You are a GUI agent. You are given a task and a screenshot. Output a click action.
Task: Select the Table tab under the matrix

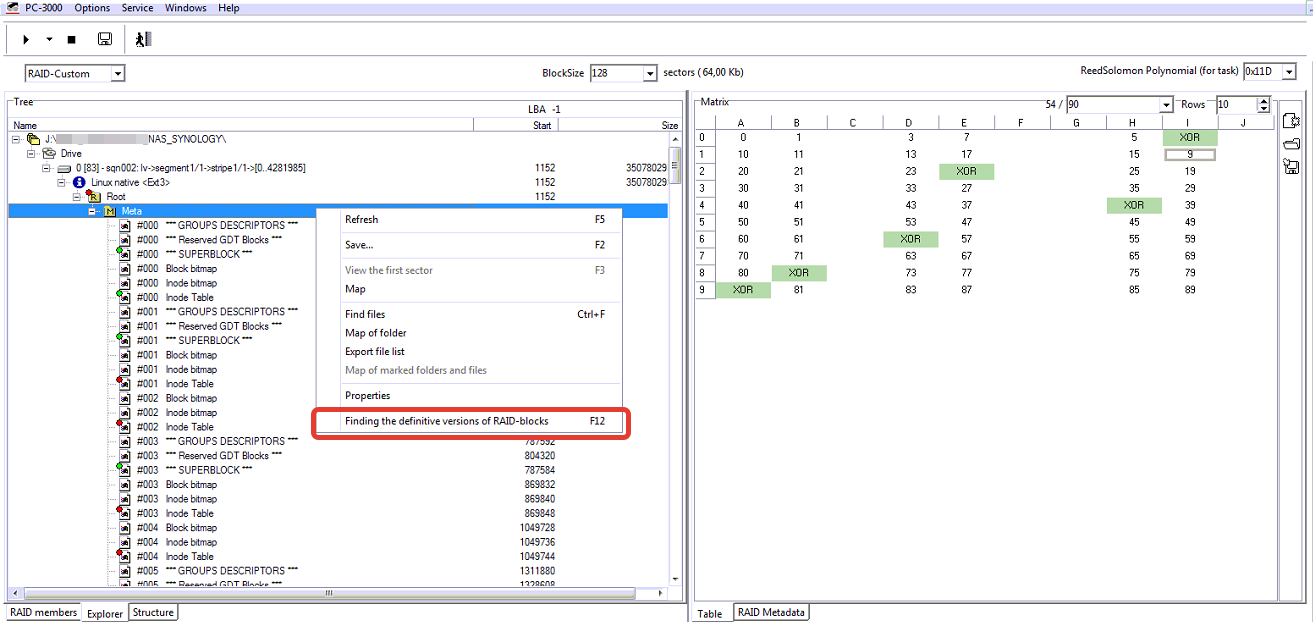point(710,614)
